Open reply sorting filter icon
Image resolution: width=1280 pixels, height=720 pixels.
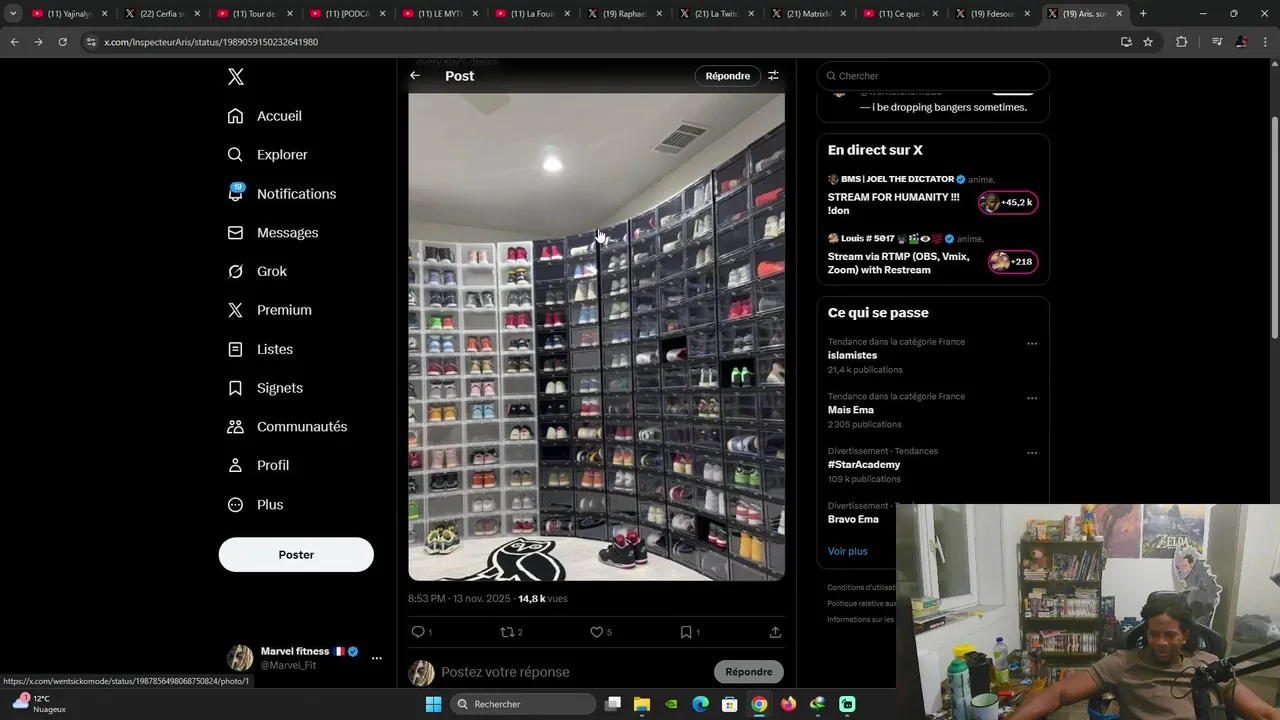coord(773,76)
